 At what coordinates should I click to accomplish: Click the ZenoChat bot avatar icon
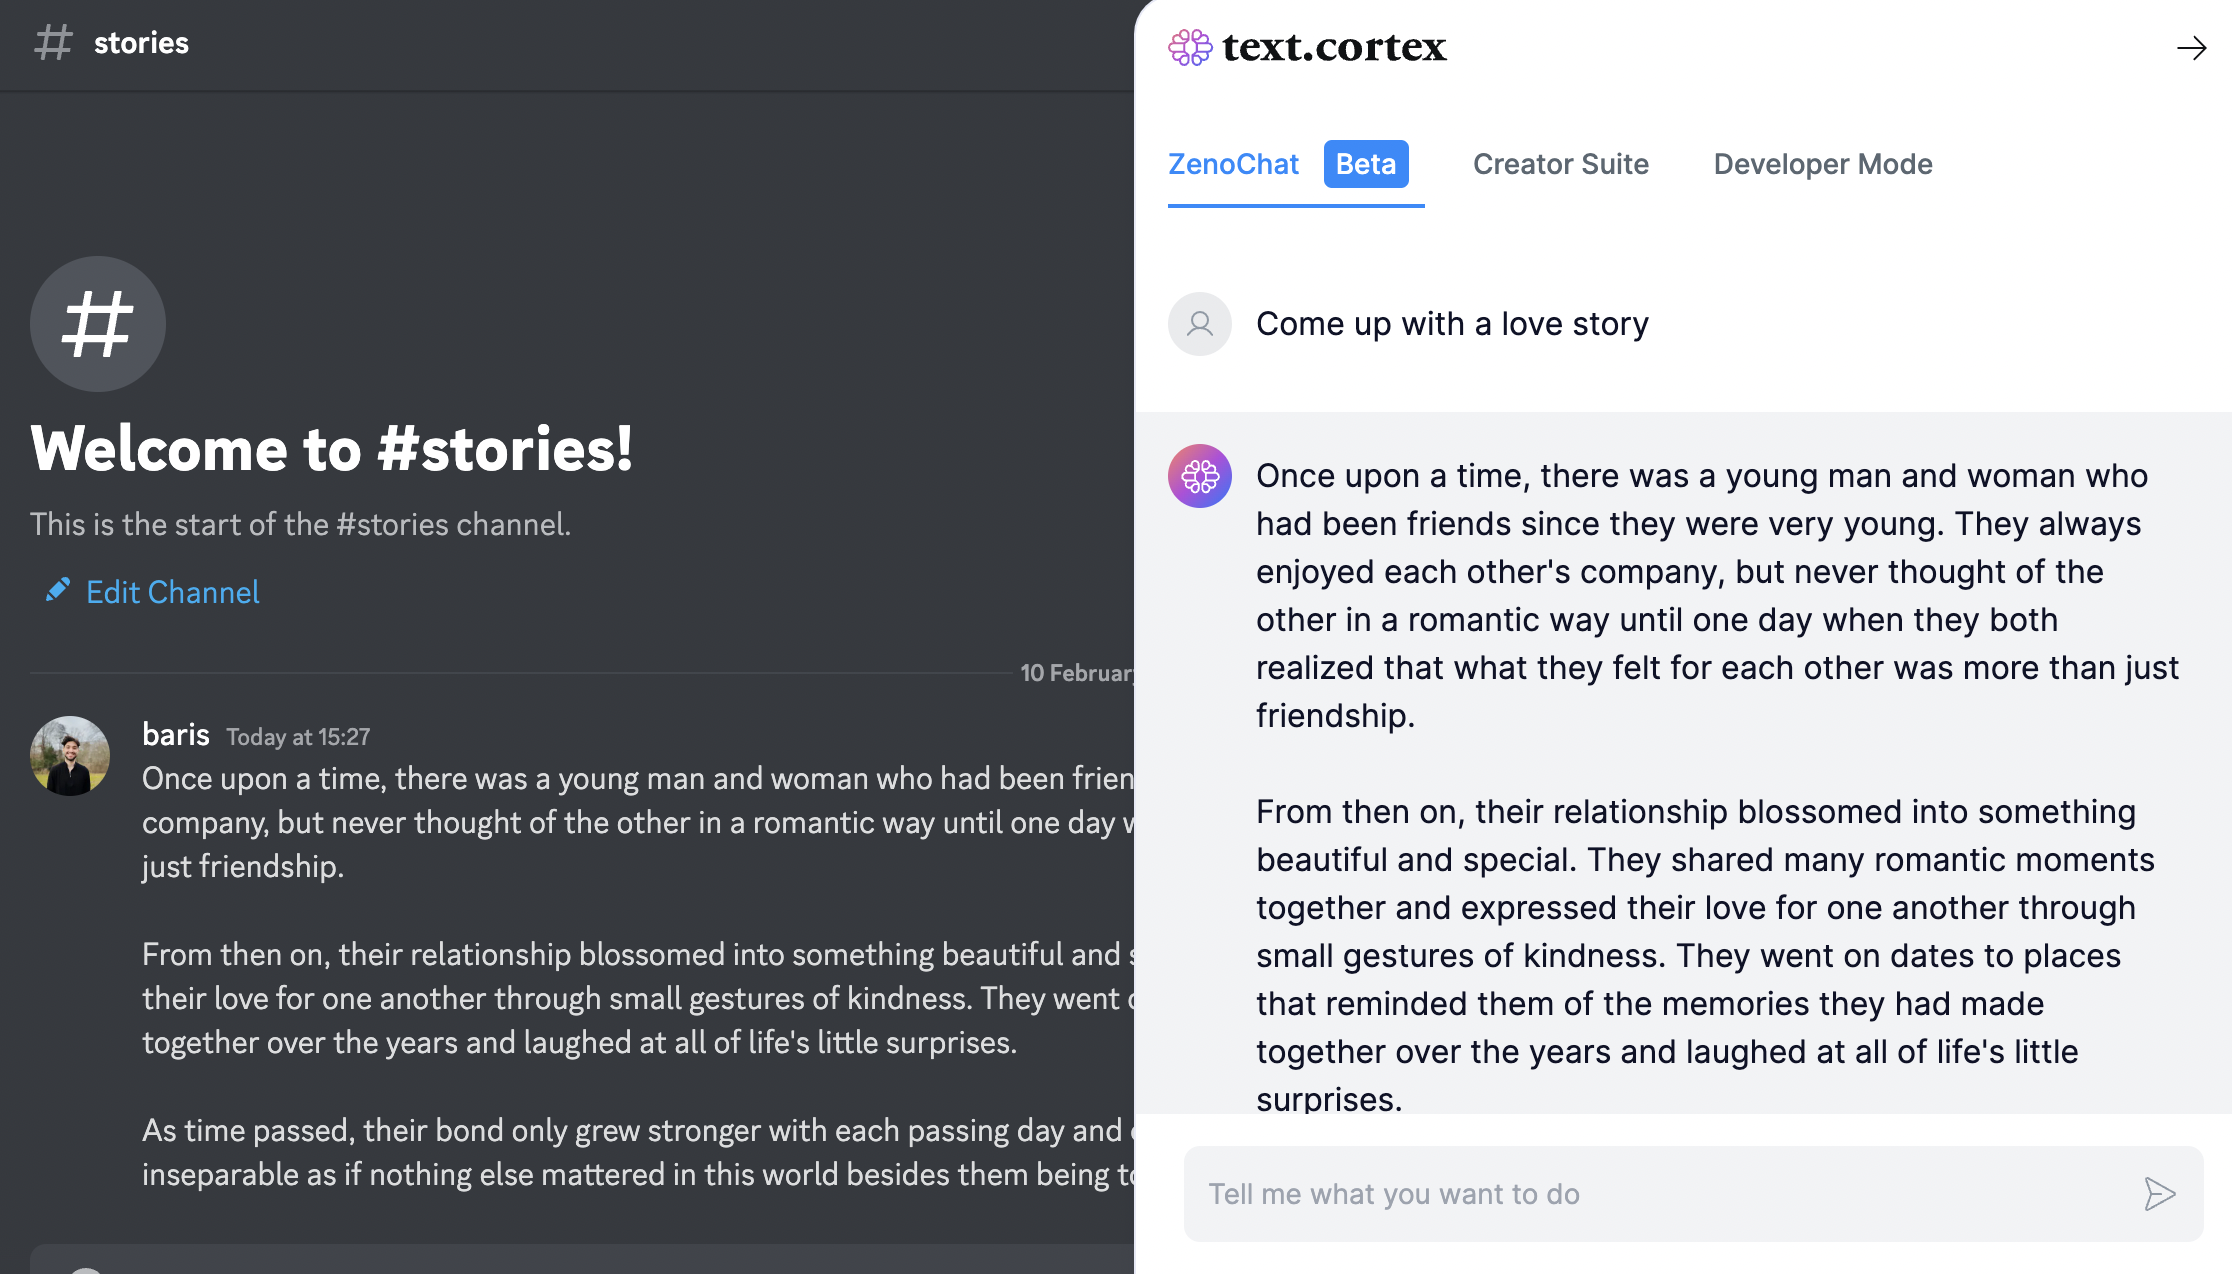[x=1199, y=476]
